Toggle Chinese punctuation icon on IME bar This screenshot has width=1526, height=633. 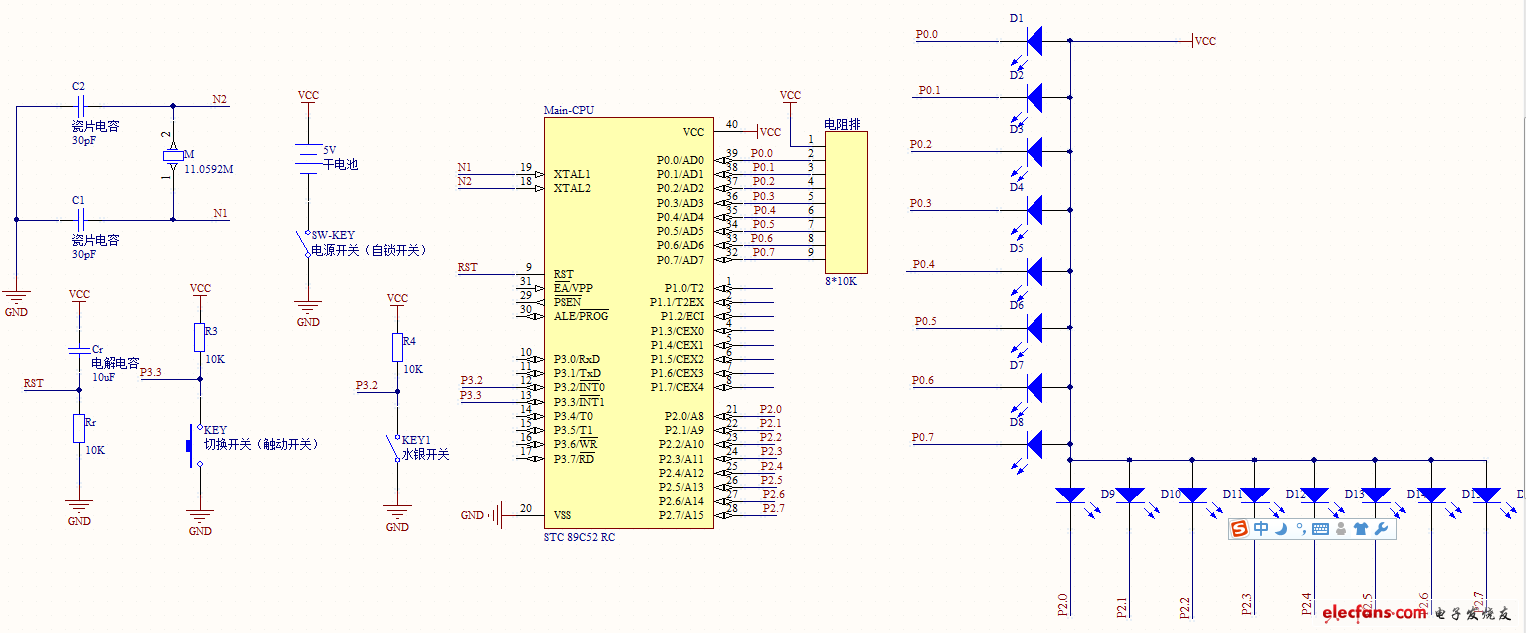pos(1300,529)
